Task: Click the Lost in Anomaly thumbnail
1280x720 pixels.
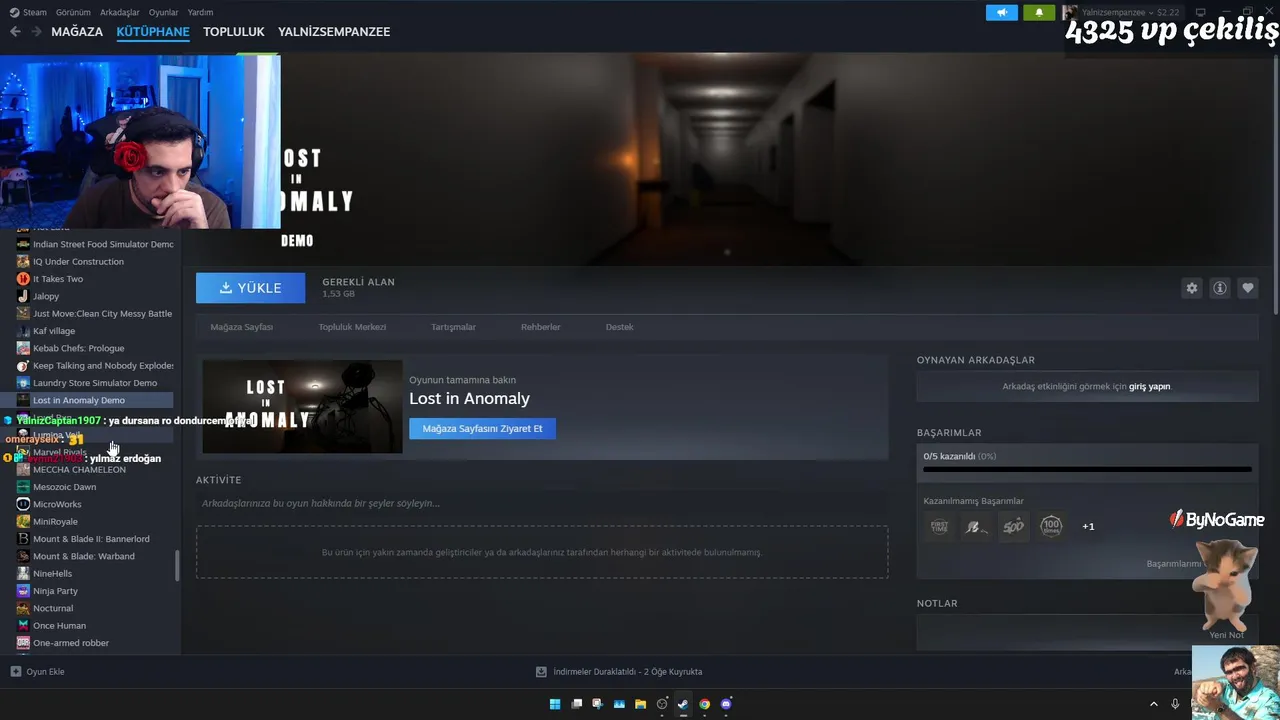Action: 302,407
